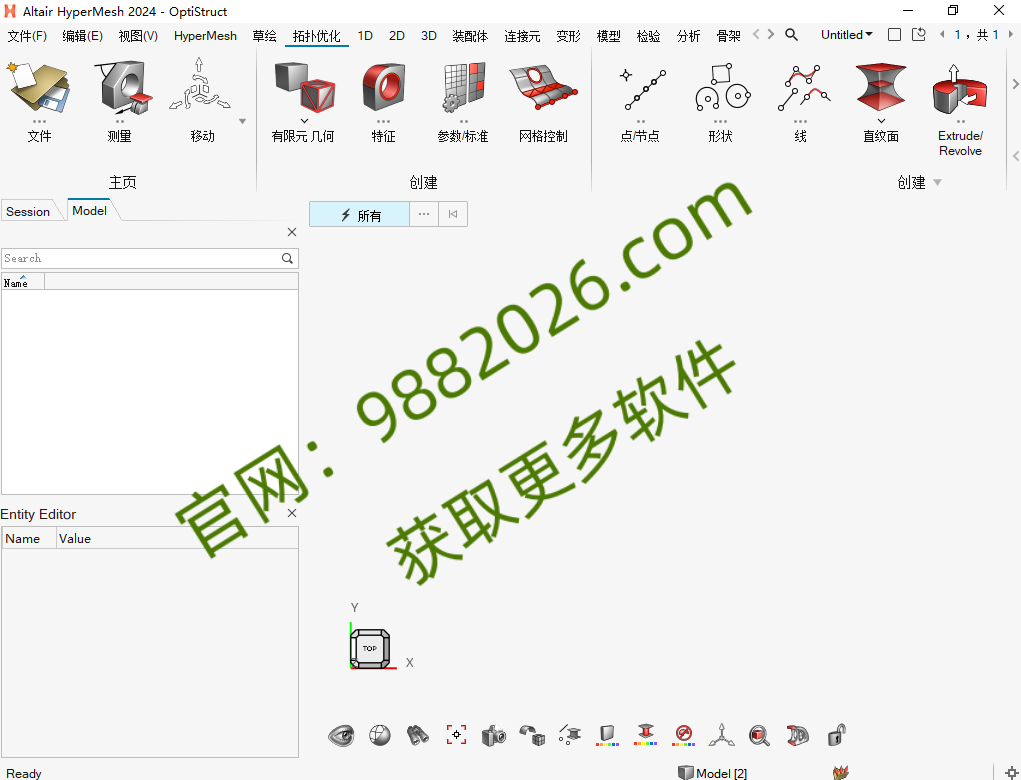Open the Untitled page name dropdown
The height and width of the screenshot is (780, 1021).
click(846, 35)
